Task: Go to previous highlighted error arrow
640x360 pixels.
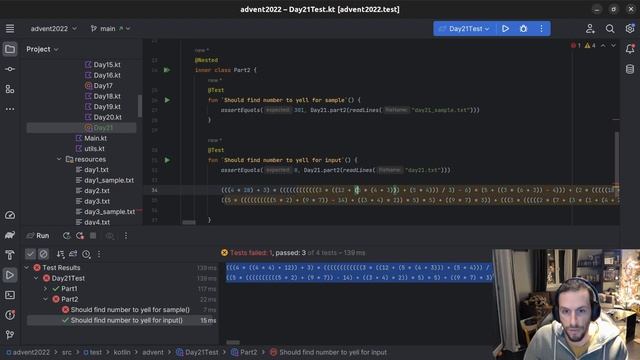Action: (603, 46)
